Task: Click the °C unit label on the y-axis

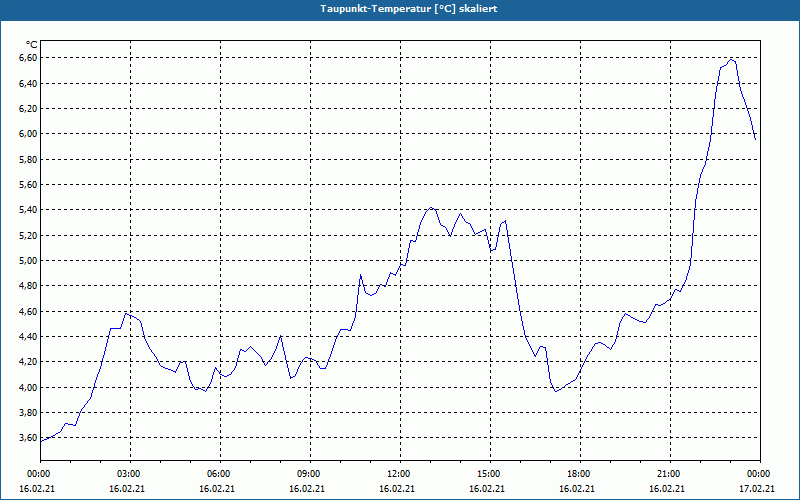Action: [x=32, y=45]
